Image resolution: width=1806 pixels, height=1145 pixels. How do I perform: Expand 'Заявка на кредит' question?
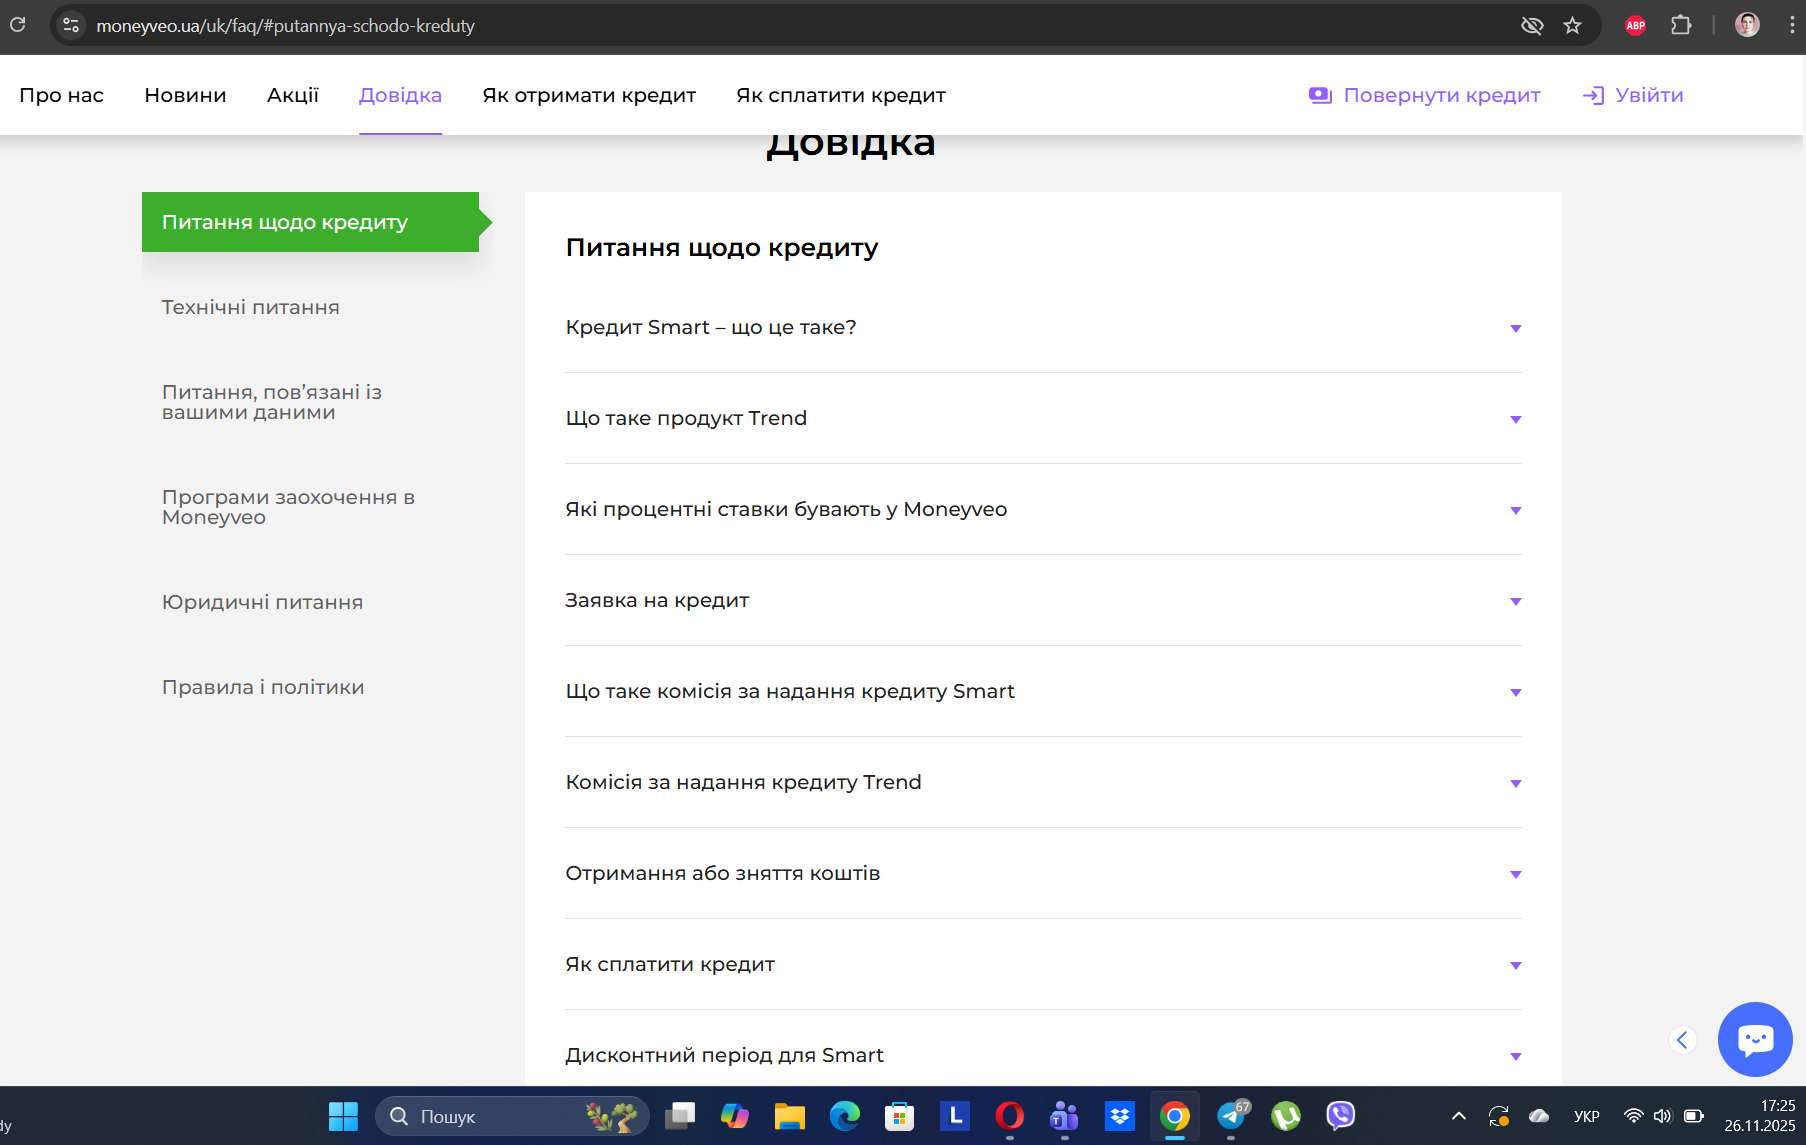(1044, 601)
